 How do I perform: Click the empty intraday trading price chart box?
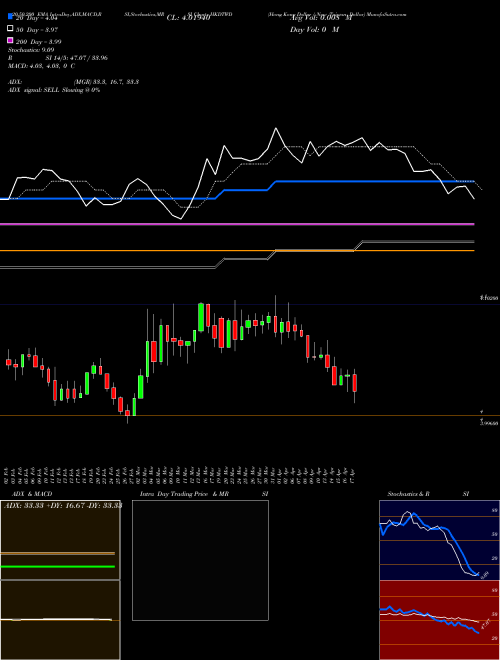[x=200, y=560]
